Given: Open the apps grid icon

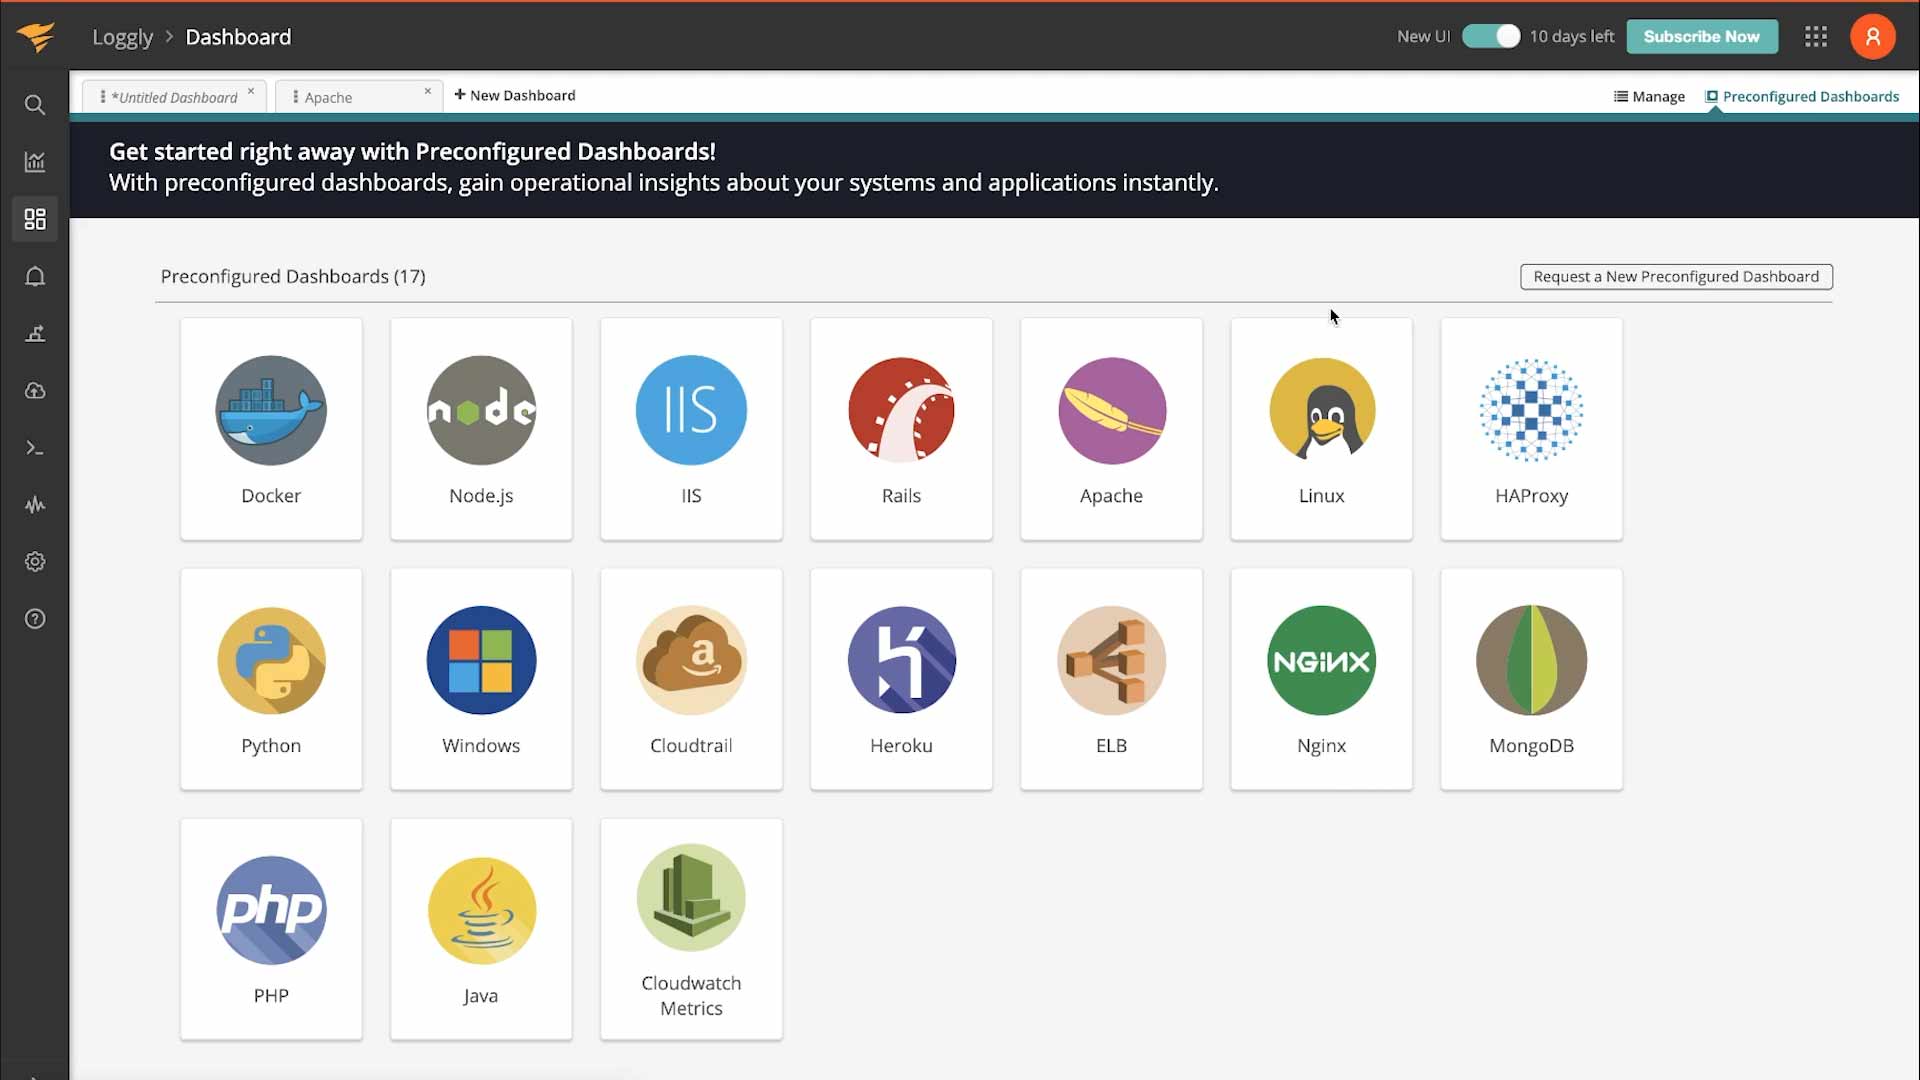Looking at the screenshot, I should [x=1816, y=37].
